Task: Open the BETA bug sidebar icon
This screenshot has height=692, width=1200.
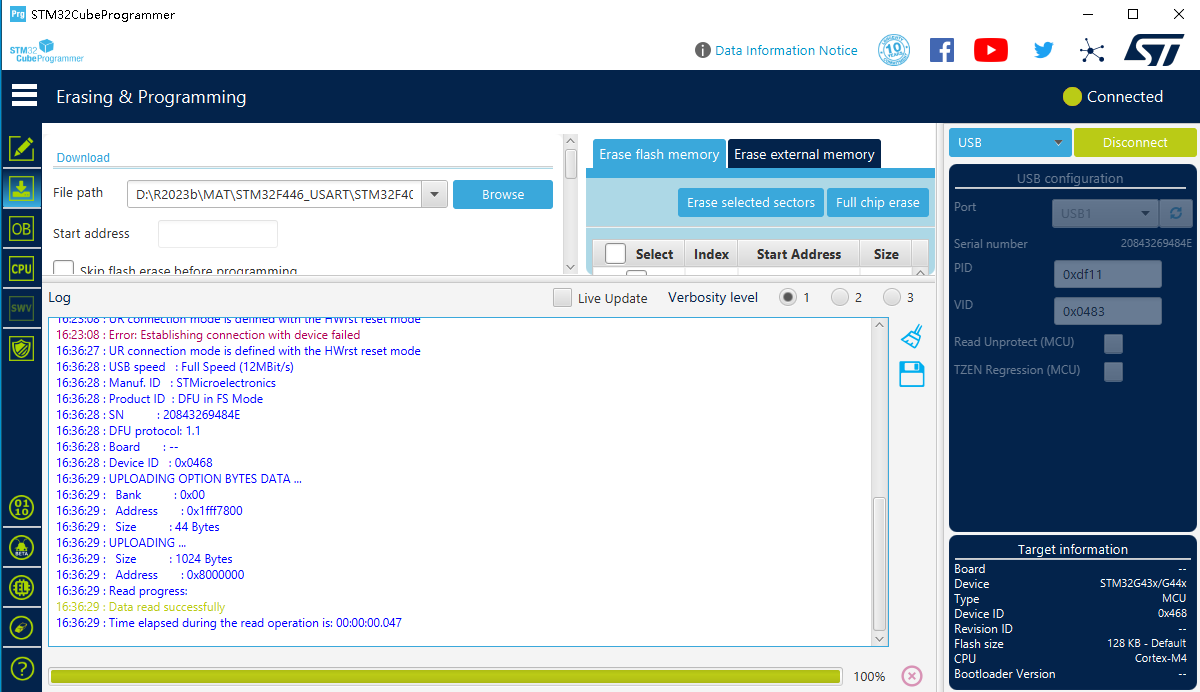Action: coord(21,547)
